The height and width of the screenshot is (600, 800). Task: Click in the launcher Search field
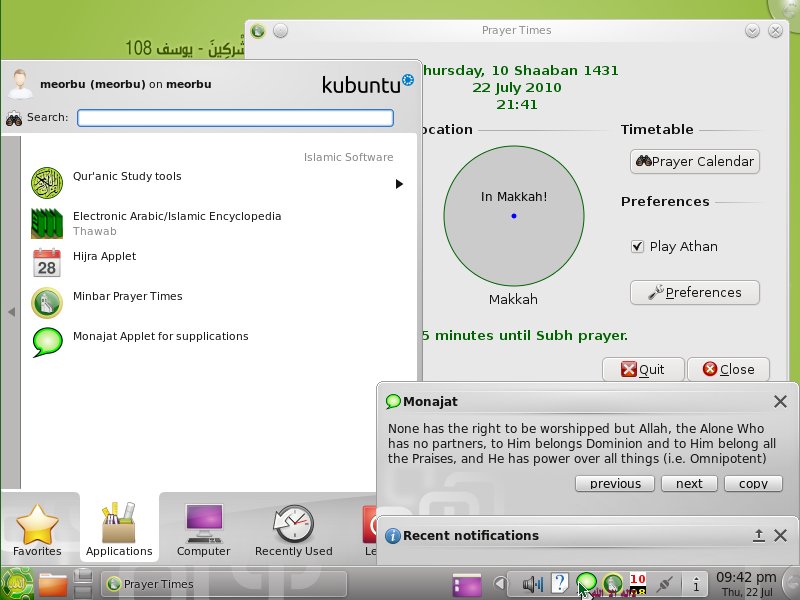point(235,117)
